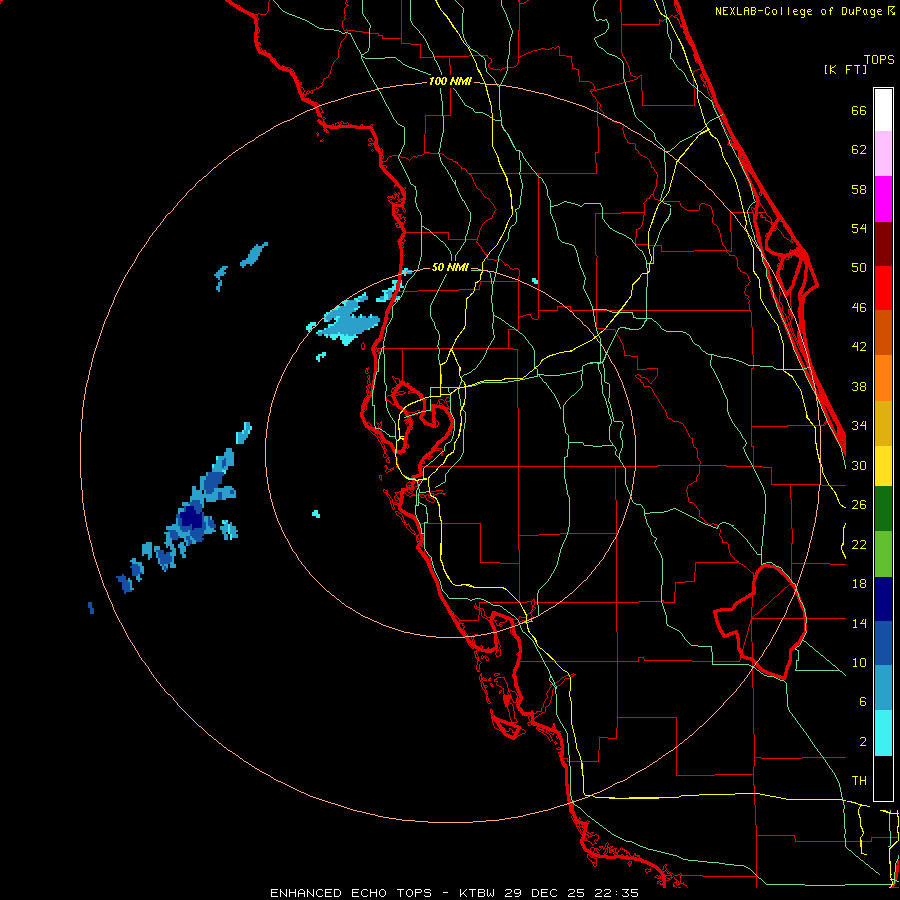Select the dark green legend swatch
The image size is (900, 900).
click(x=883, y=509)
